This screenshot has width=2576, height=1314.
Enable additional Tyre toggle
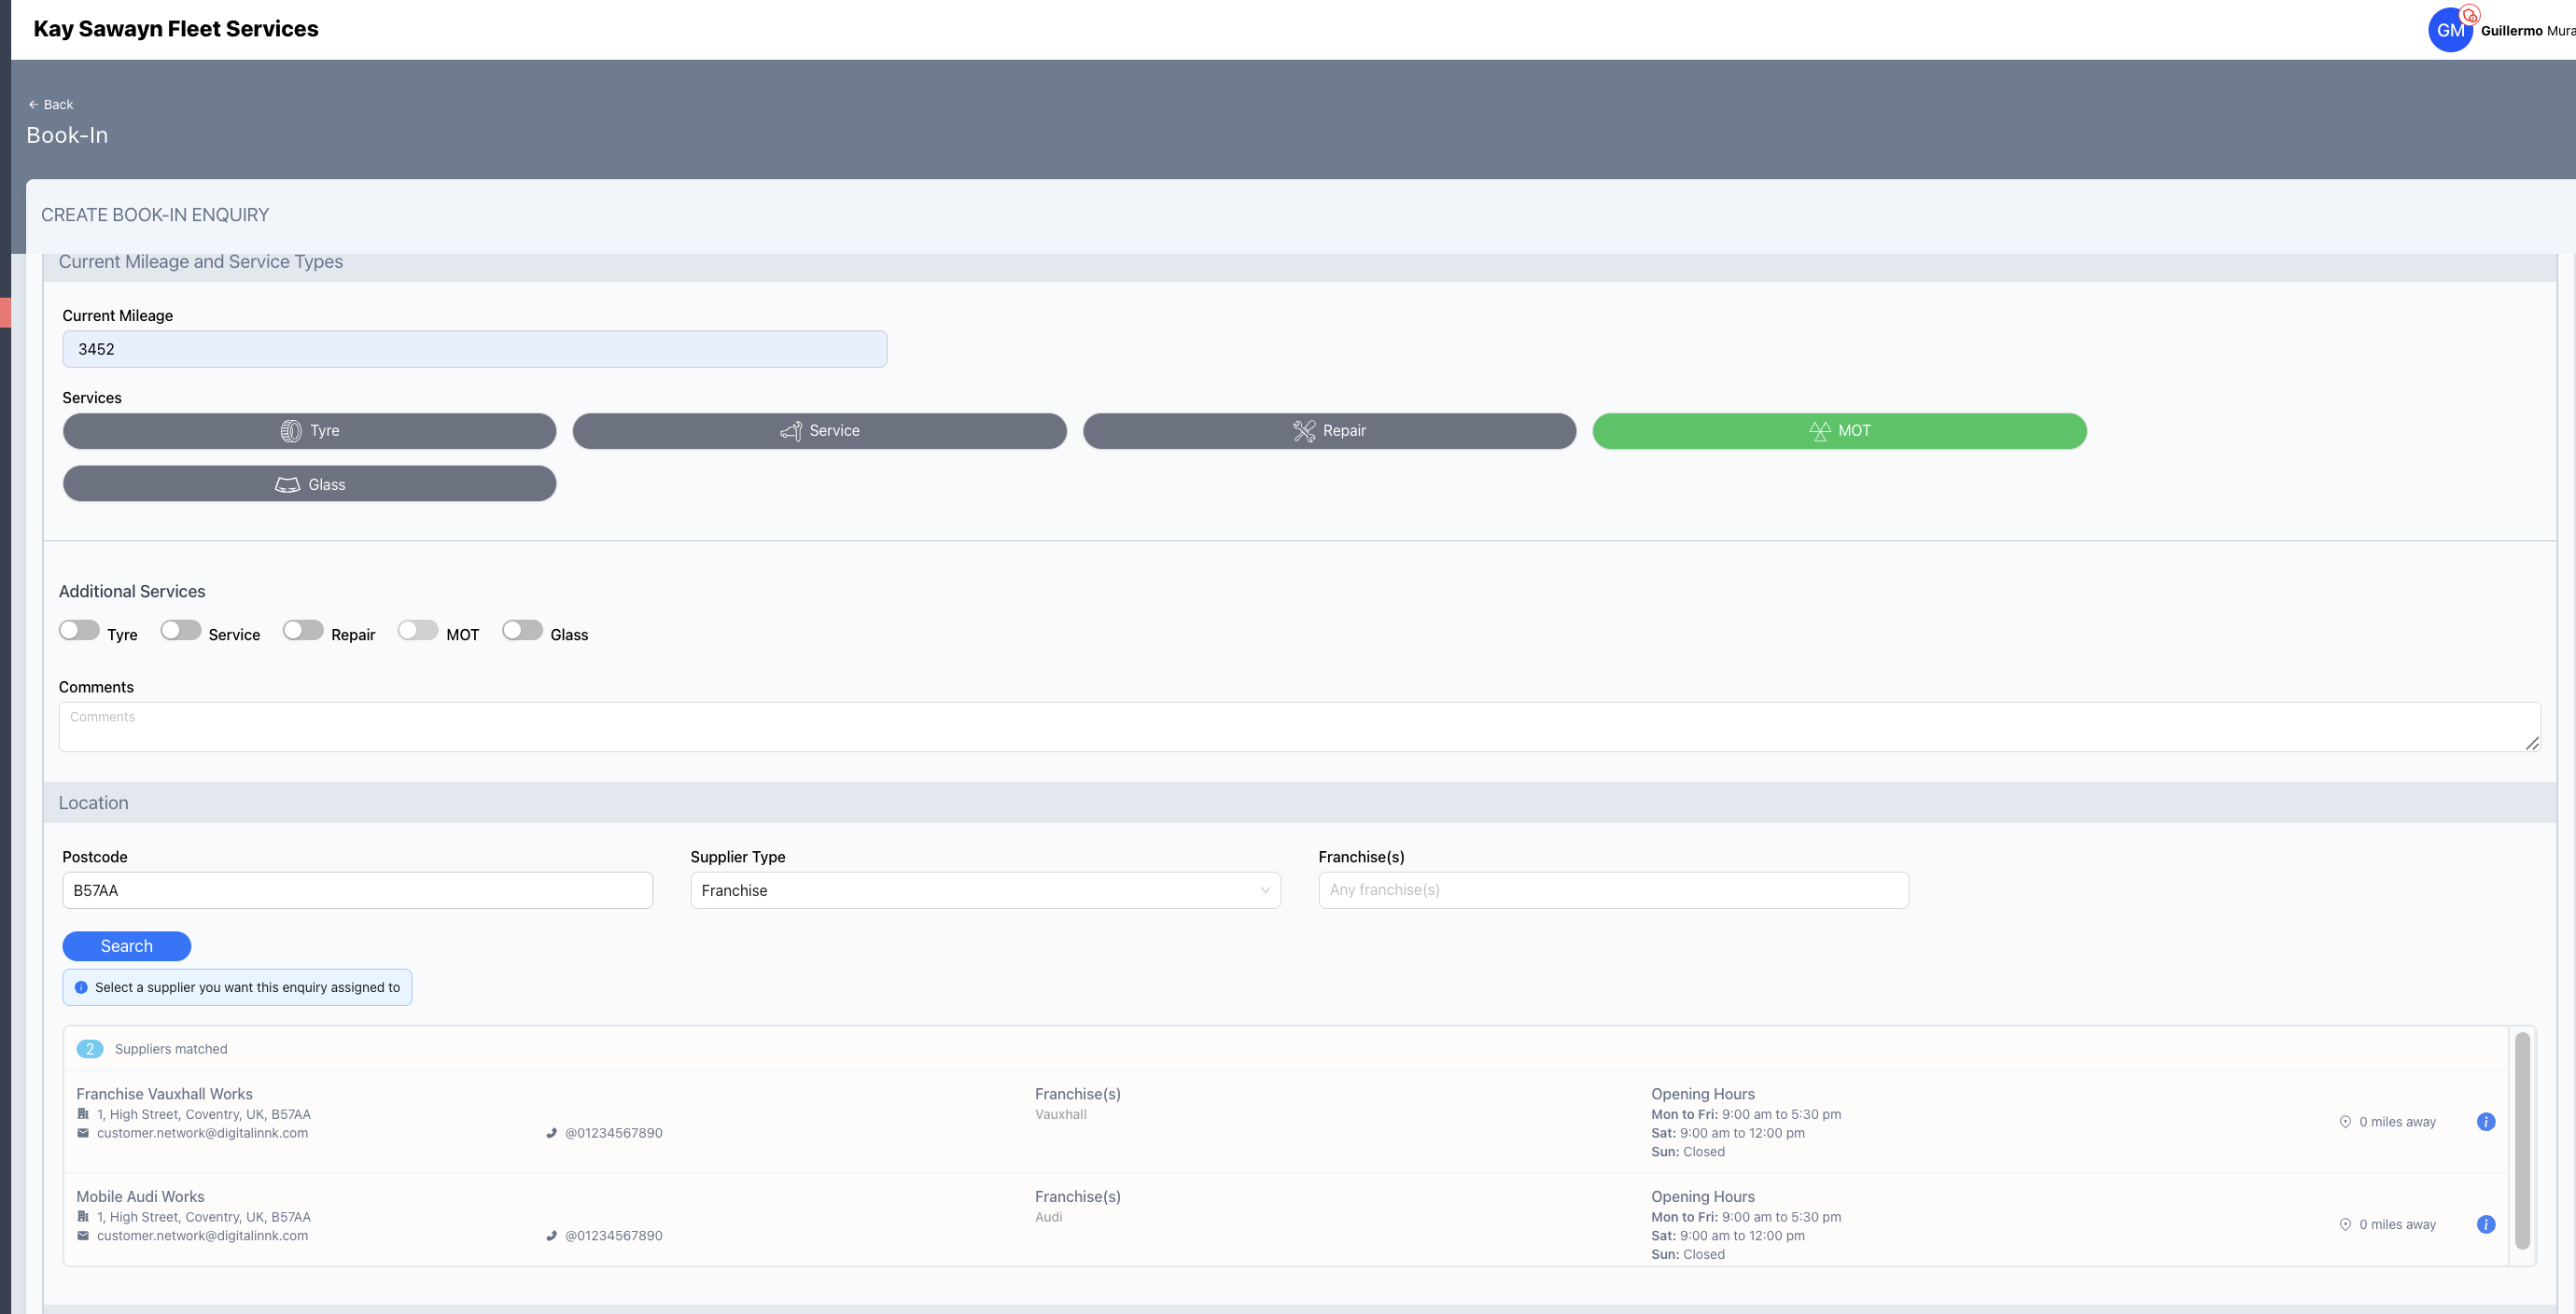pos(79,630)
